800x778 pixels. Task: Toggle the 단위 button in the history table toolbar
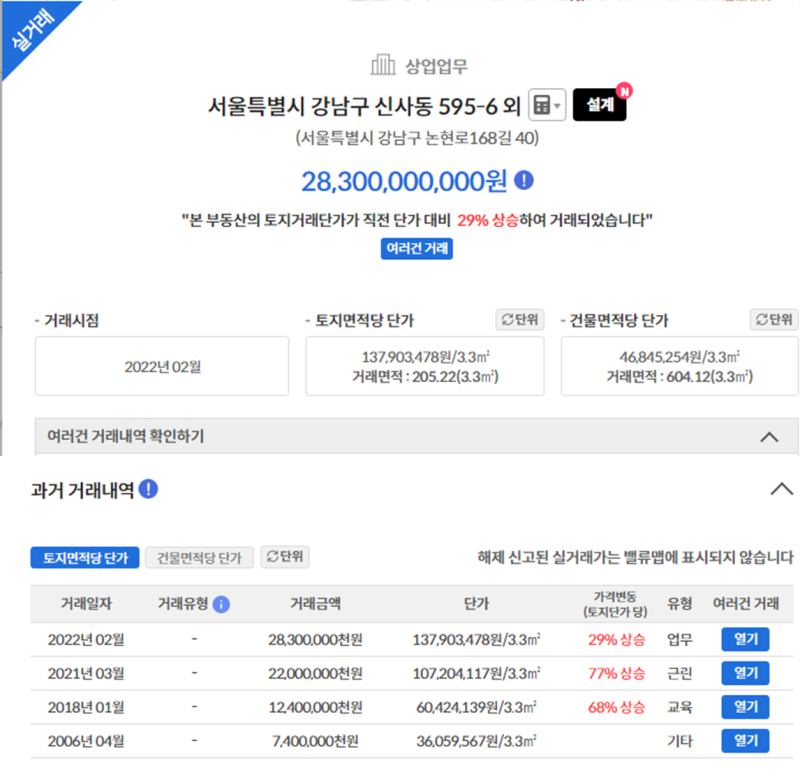pyautogui.click(x=285, y=557)
